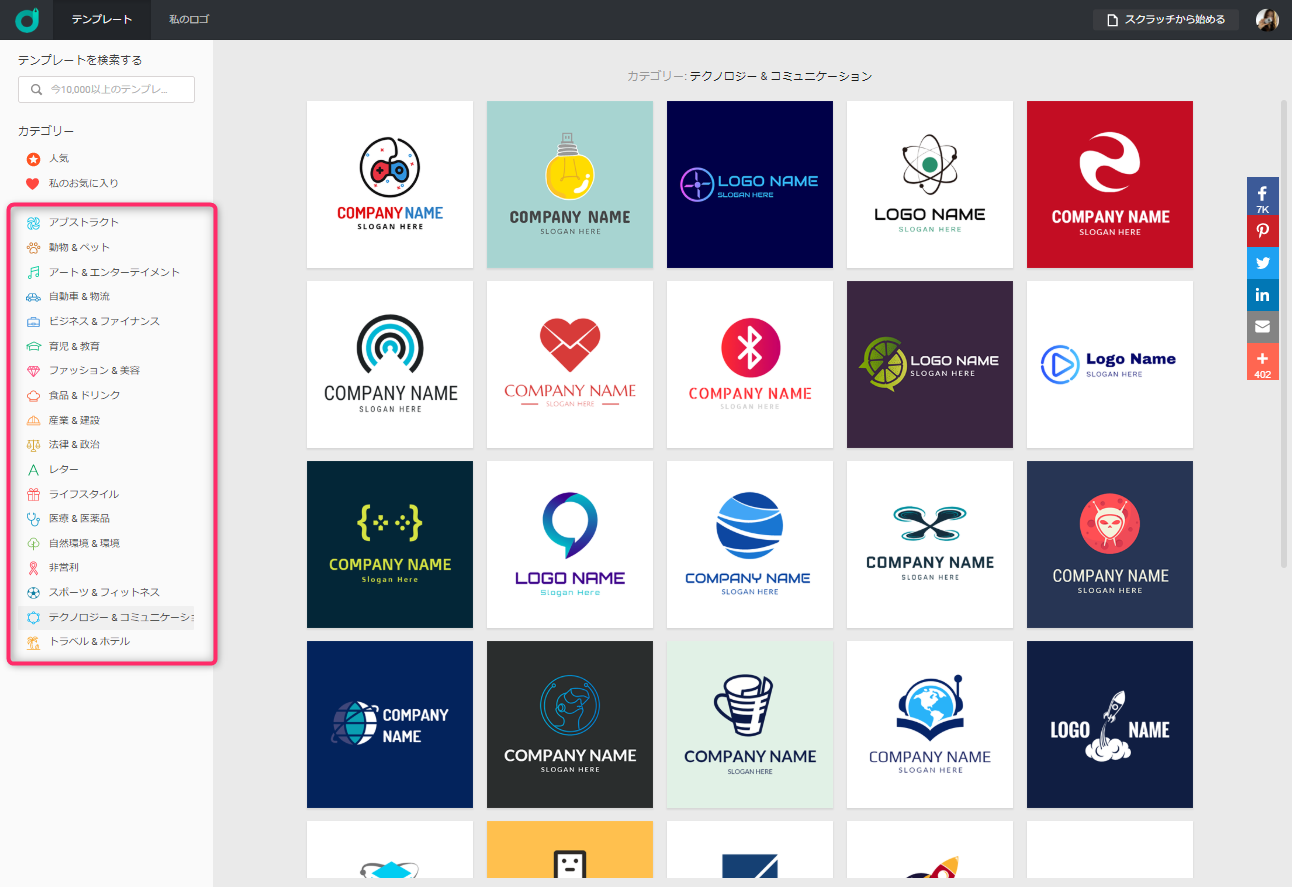Screen dimensions: 1292x887
Task: Click スクラッチから始める button
Action: (1166, 19)
